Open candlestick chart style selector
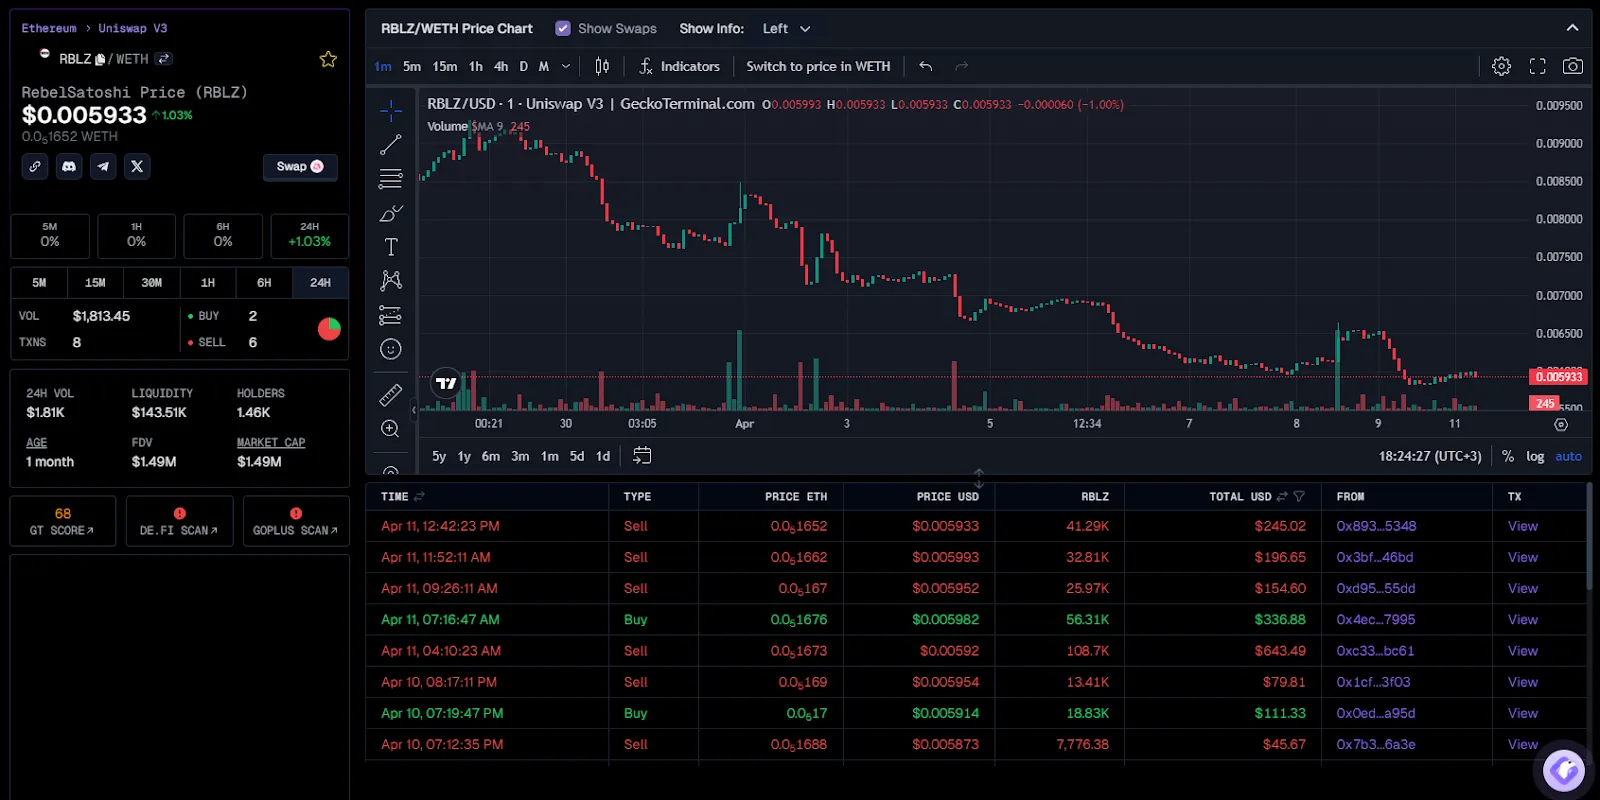The width and height of the screenshot is (1600, 800). [602, 66]
